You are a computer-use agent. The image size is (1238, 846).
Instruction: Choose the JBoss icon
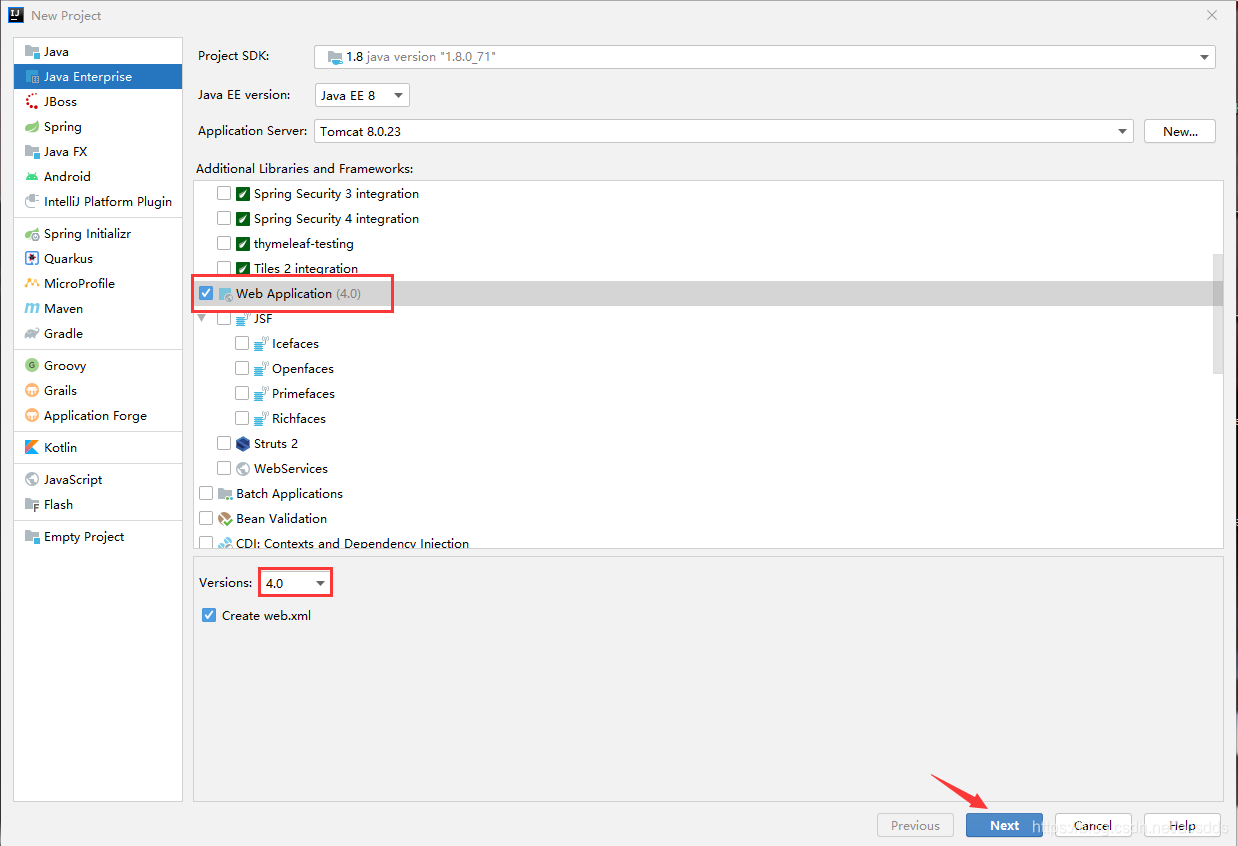(32, 101)
